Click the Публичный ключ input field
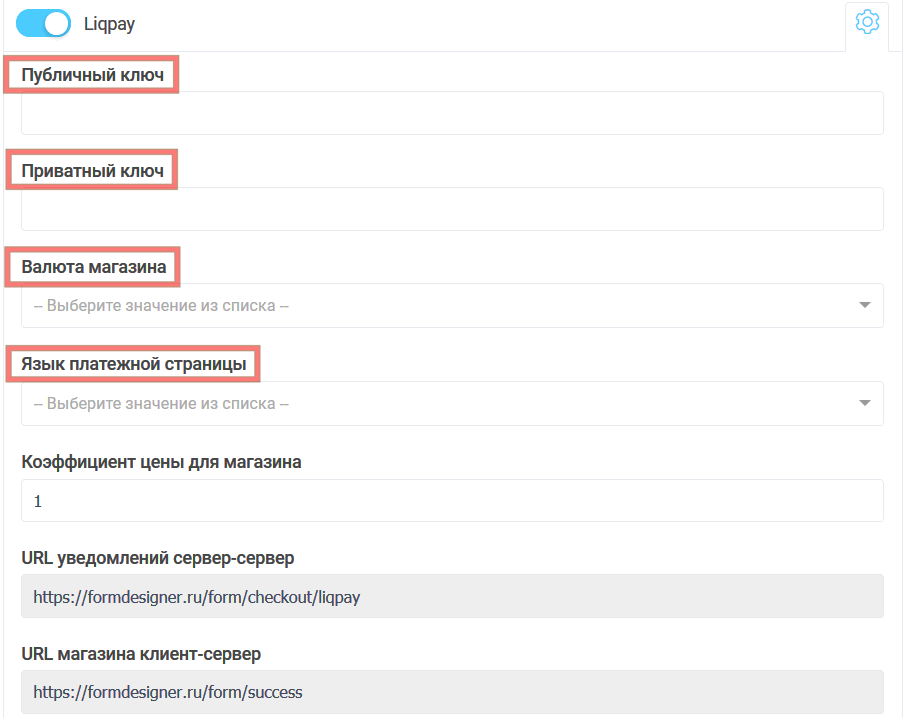The image size is (905, 718). click(452, 113)
